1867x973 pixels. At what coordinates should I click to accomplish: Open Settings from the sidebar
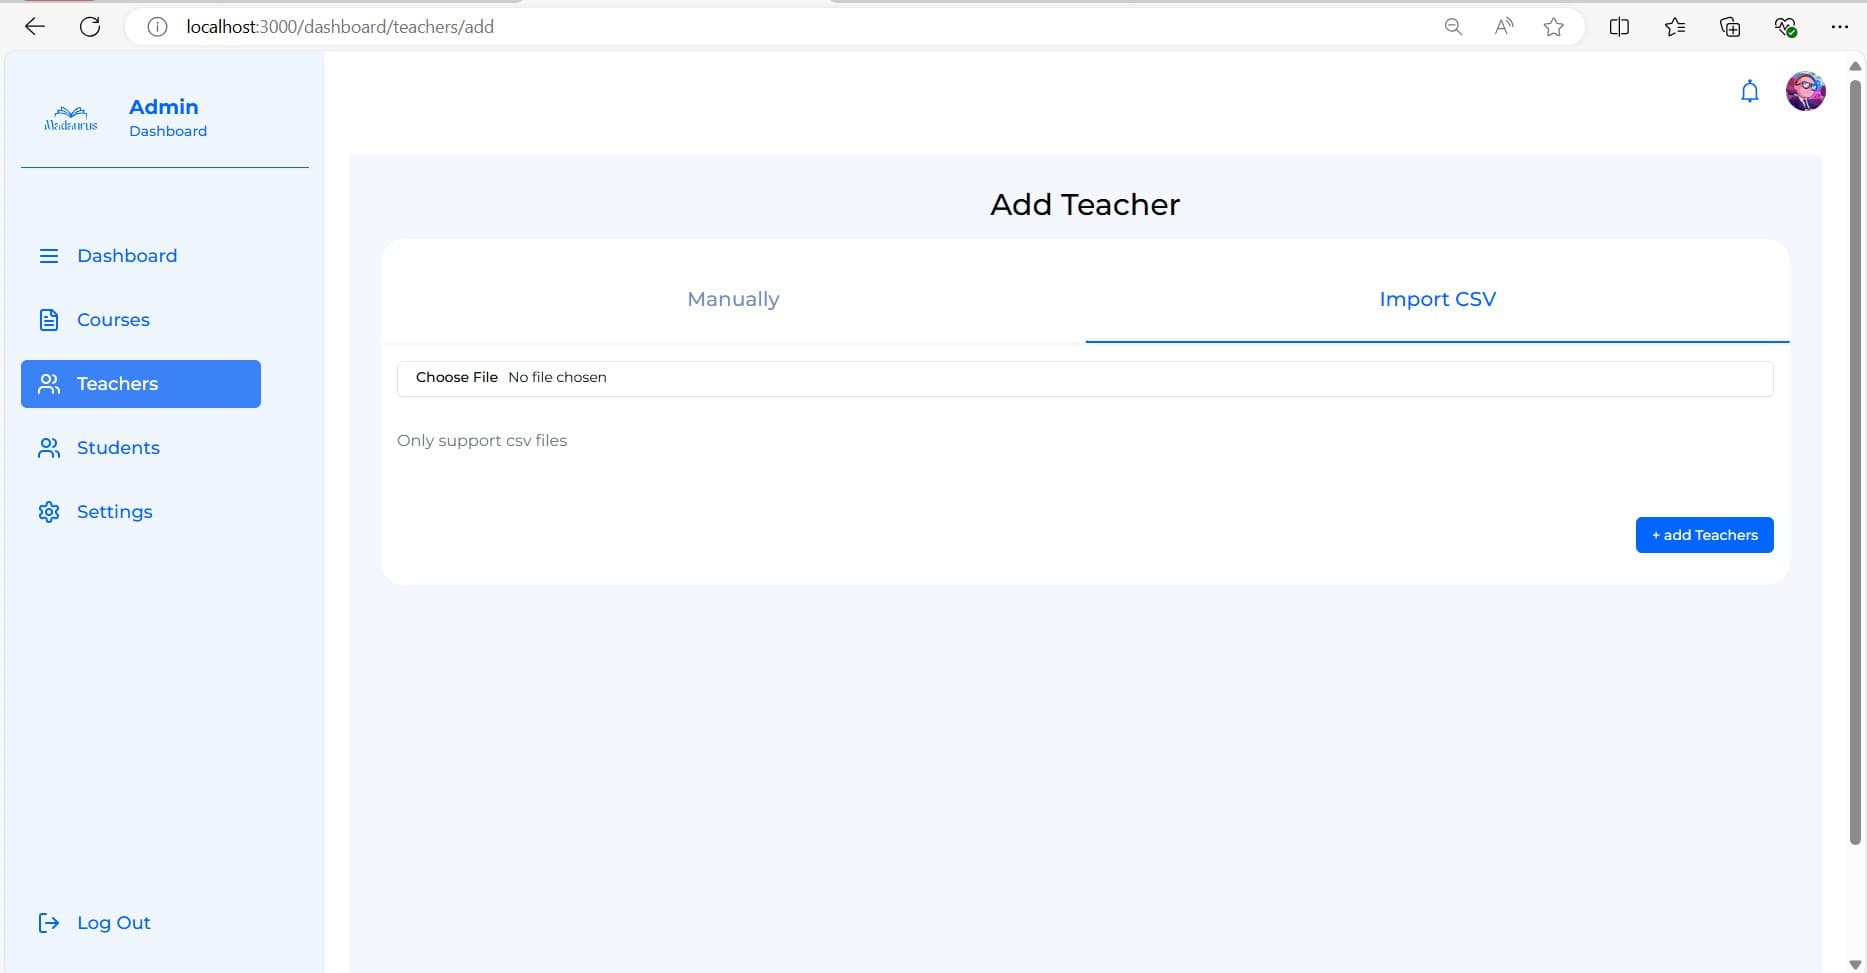(x=114, y=512)
